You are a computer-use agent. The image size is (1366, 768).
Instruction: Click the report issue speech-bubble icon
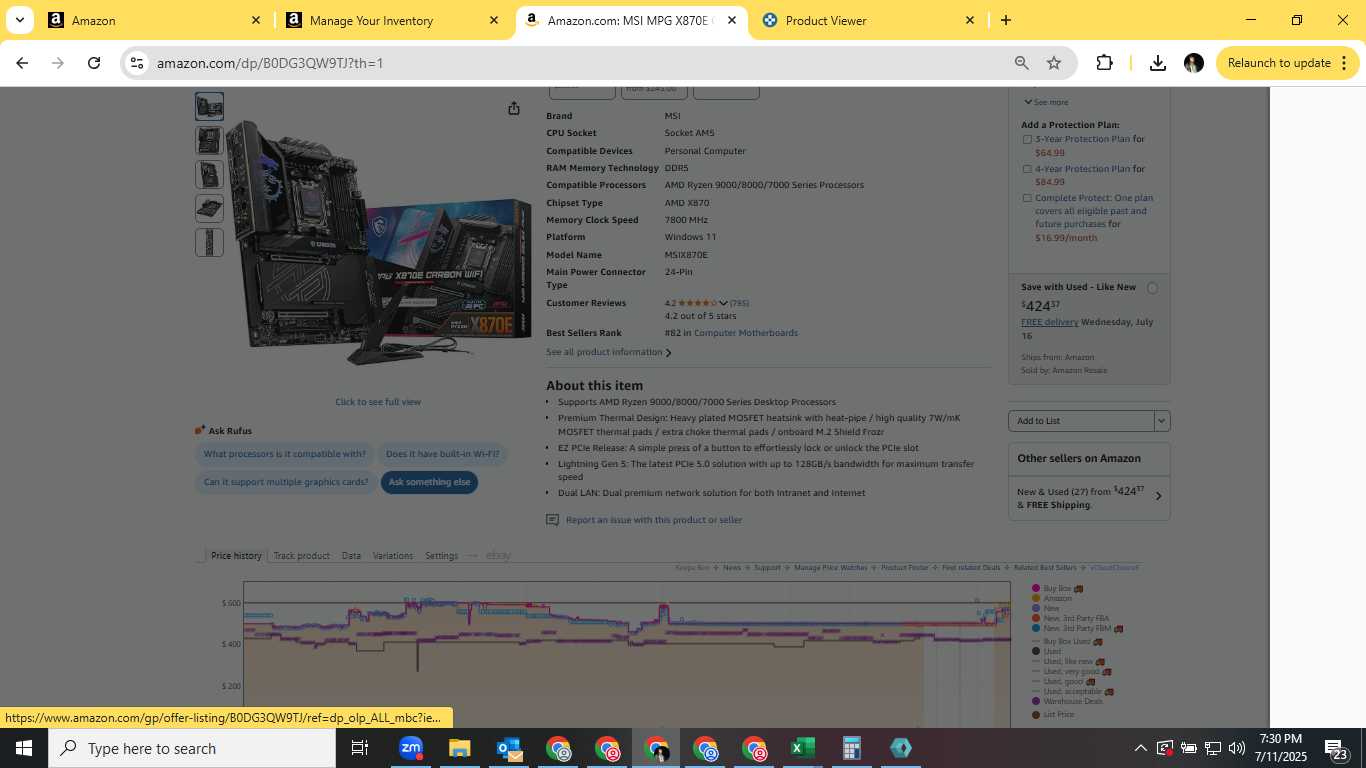pos(553,520)
